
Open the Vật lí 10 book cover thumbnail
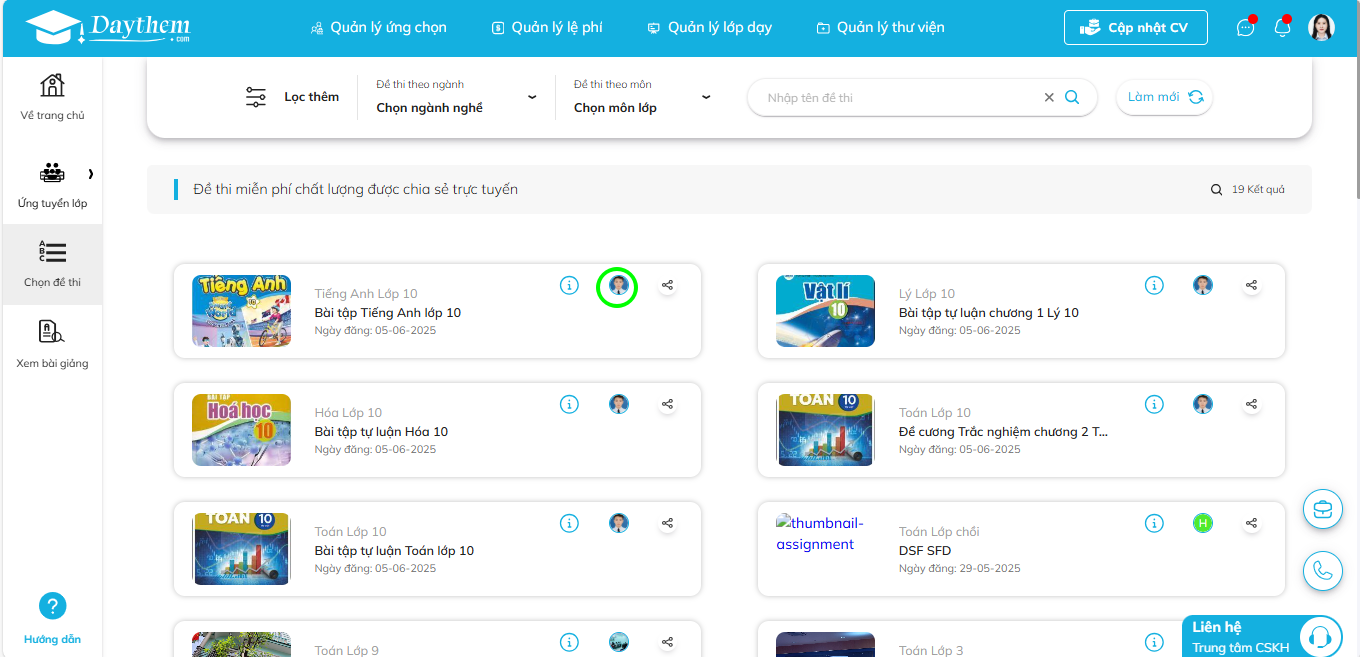click(825, 311)
